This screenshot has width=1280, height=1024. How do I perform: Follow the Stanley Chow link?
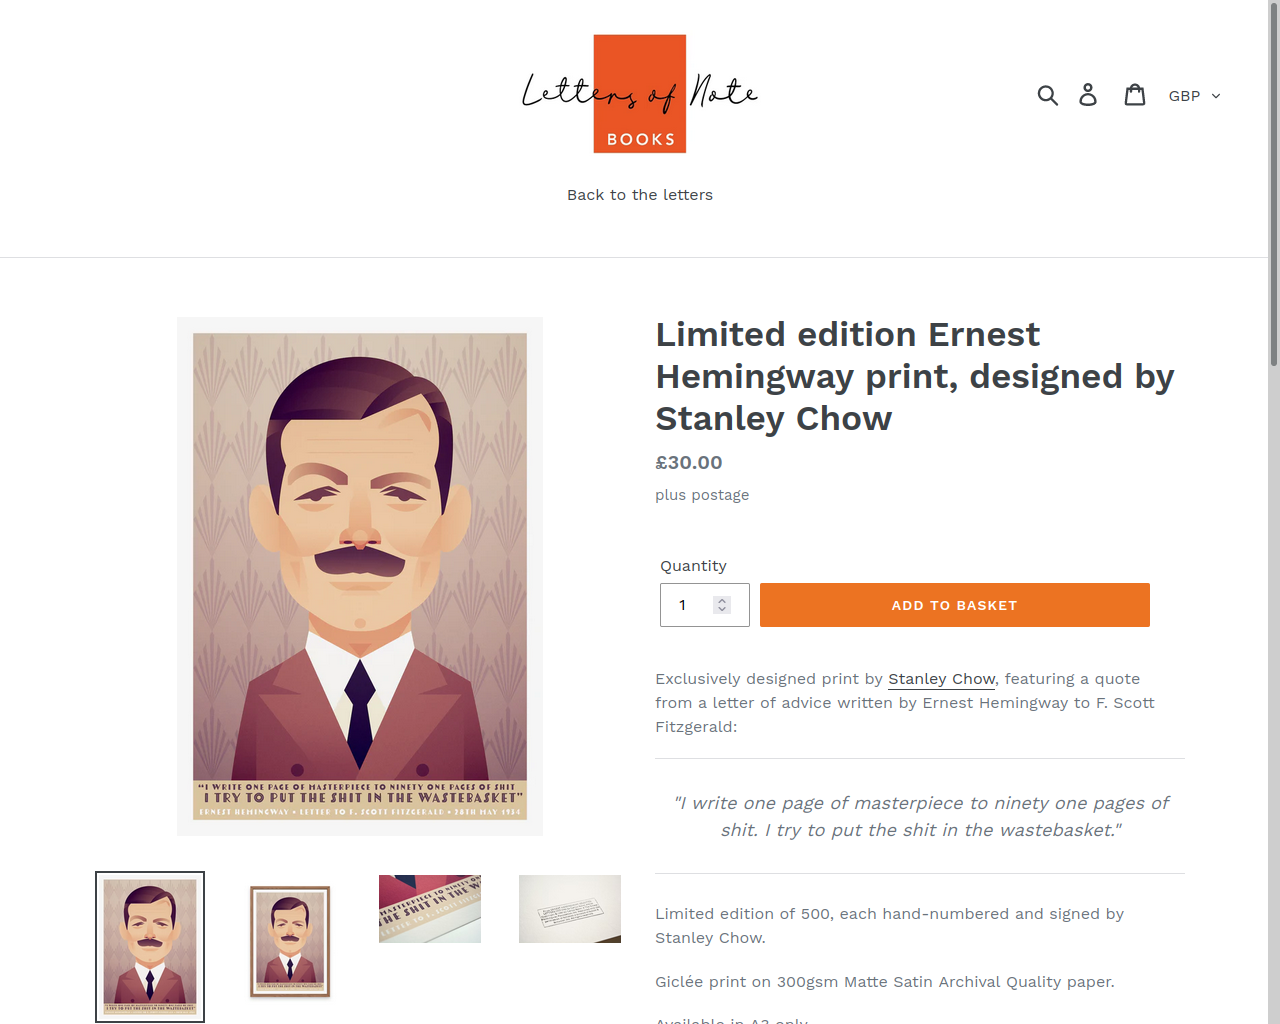click(x=941, y=679)
